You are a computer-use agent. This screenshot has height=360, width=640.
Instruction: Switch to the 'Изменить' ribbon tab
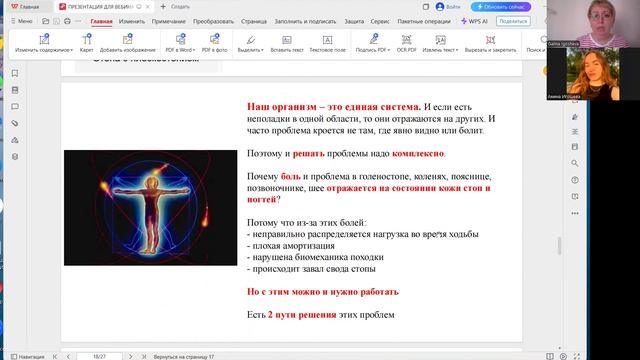(132, 21)
